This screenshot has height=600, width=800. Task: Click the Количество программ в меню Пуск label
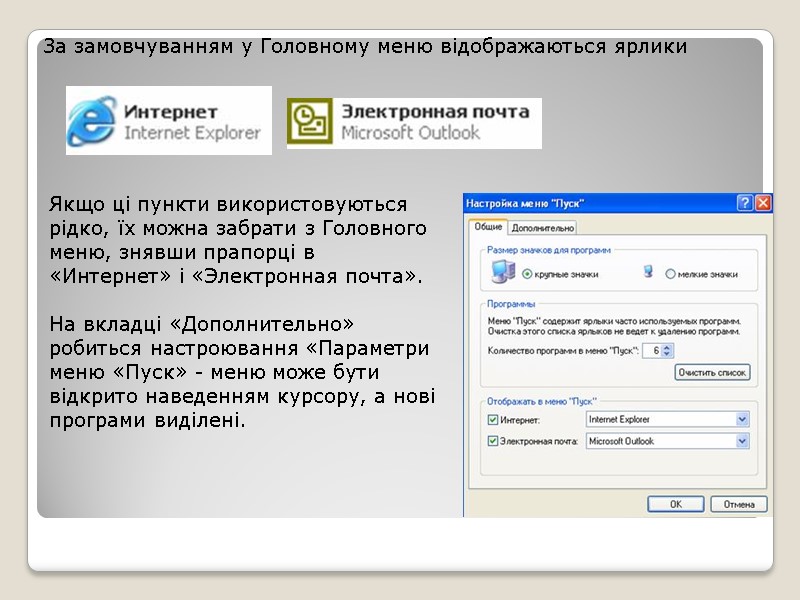pos(563,351)
